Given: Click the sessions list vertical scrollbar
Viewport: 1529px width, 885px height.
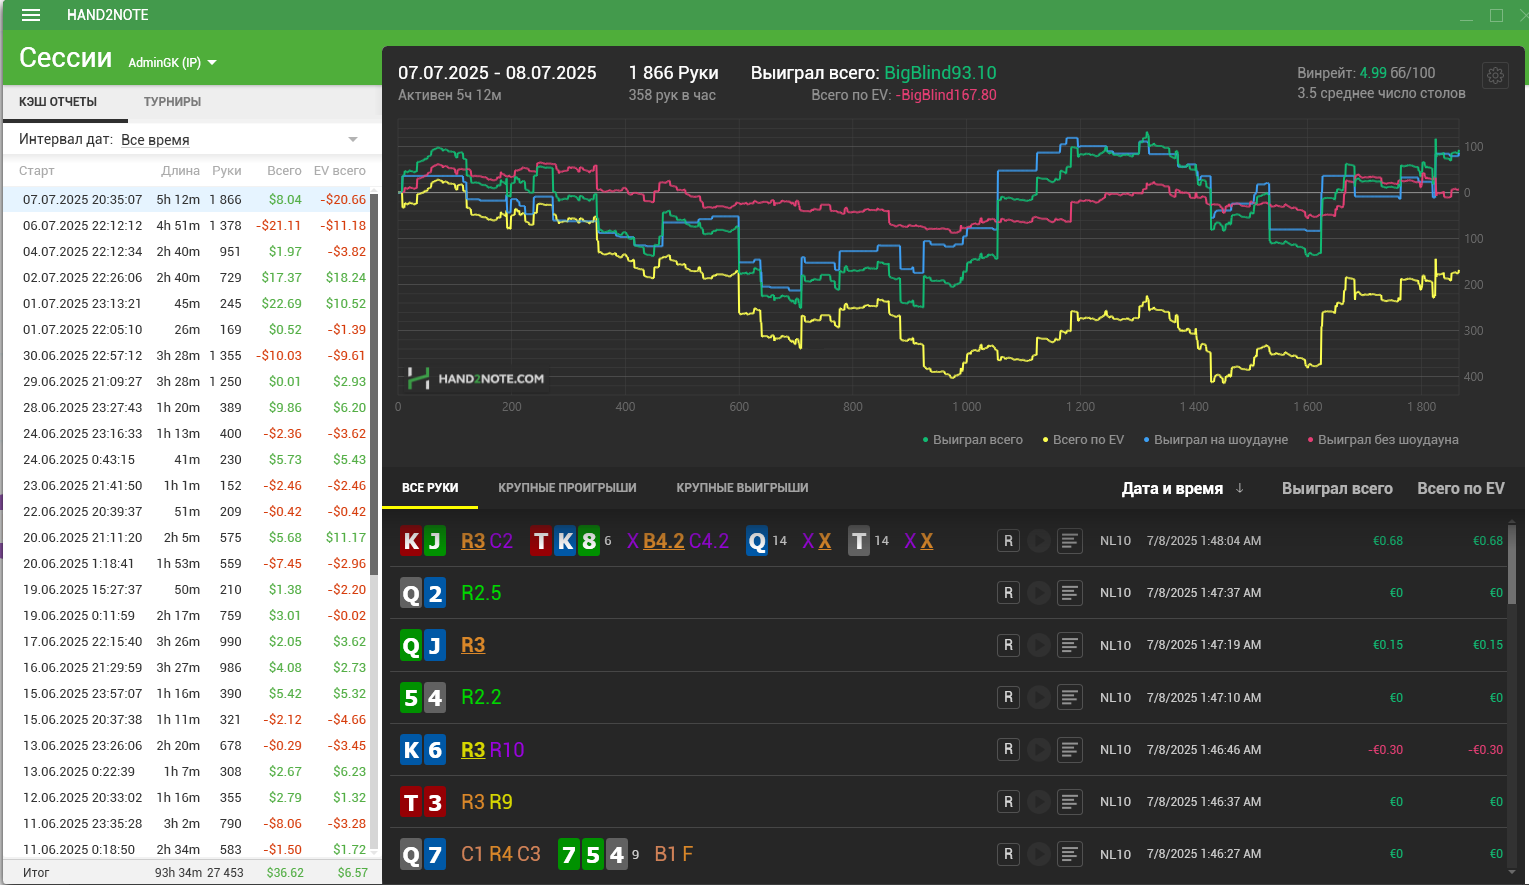Looking at the screenshot, I should coord(375,385).
